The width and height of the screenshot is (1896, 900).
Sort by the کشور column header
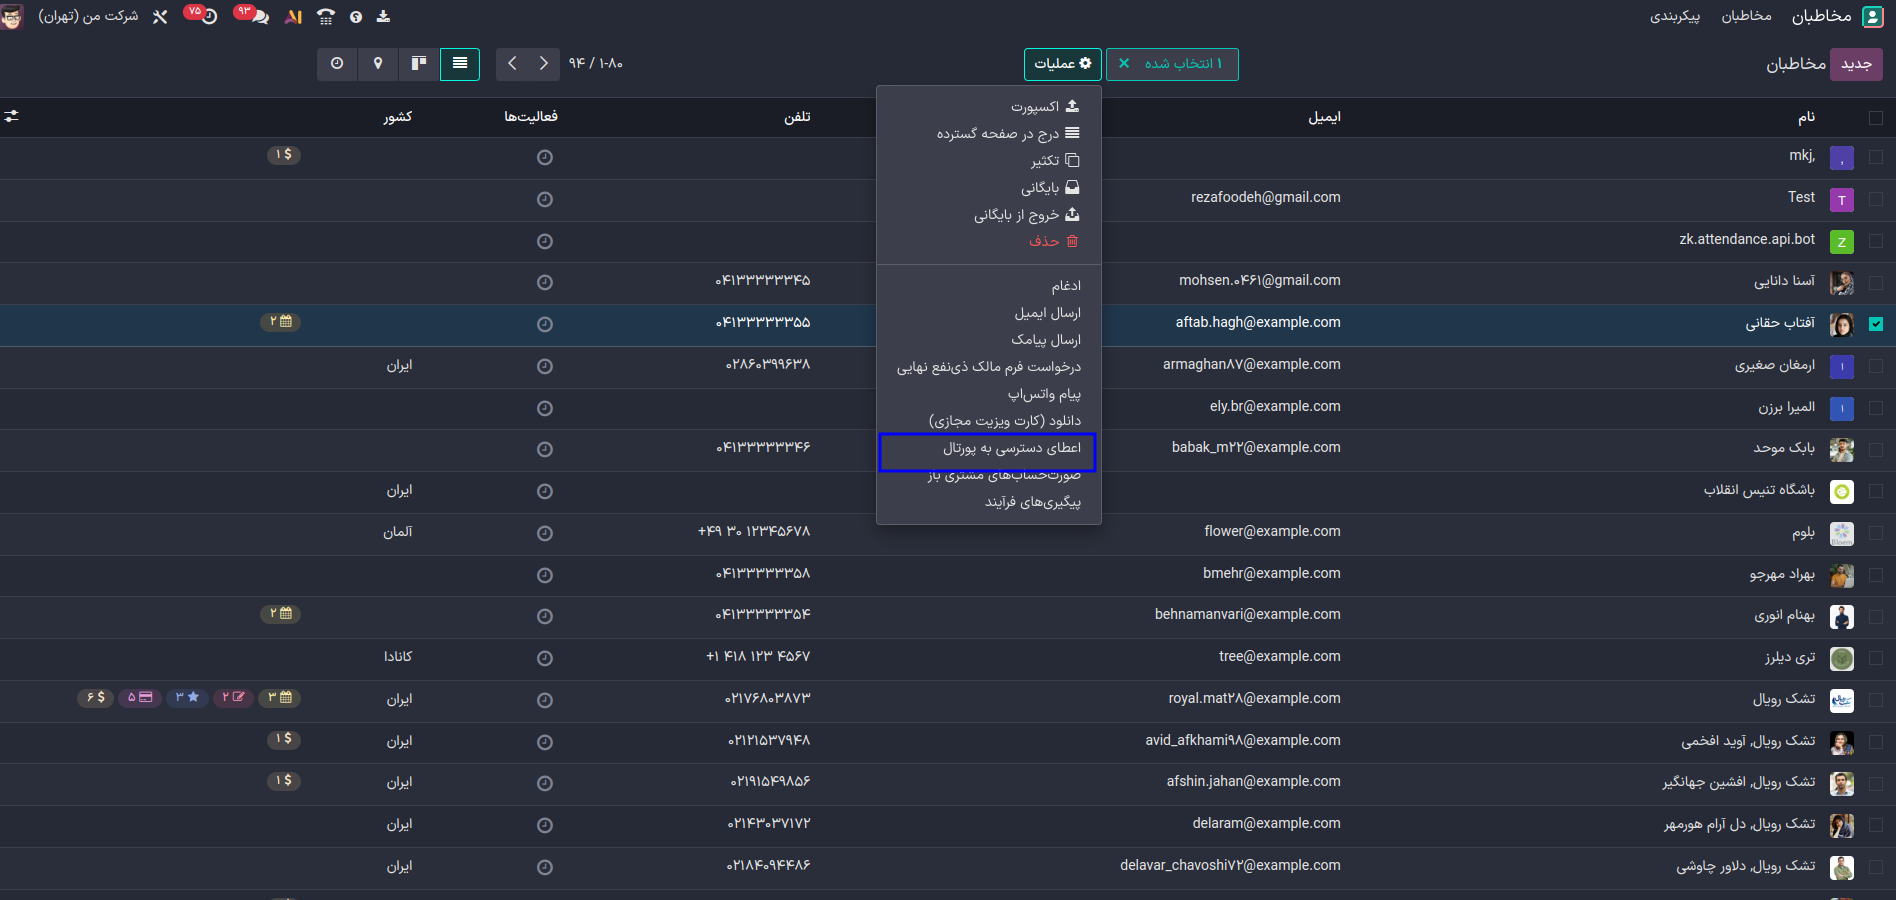coord(397,117)
